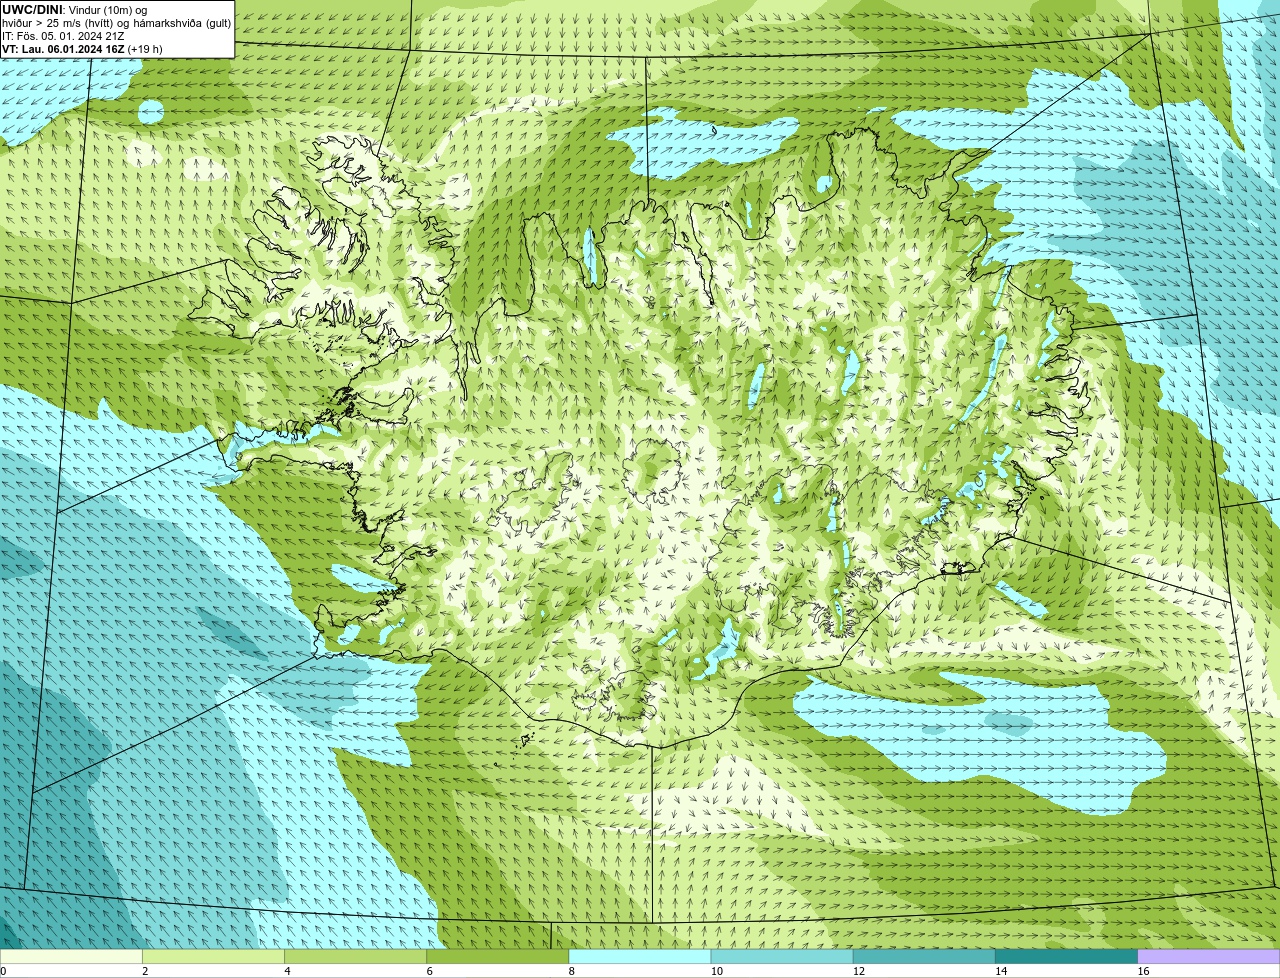Click the title line 'UWC/DINI: Vindur (10m) og'
Screen dimensions: 1280x978
click(x=75, y=10)
